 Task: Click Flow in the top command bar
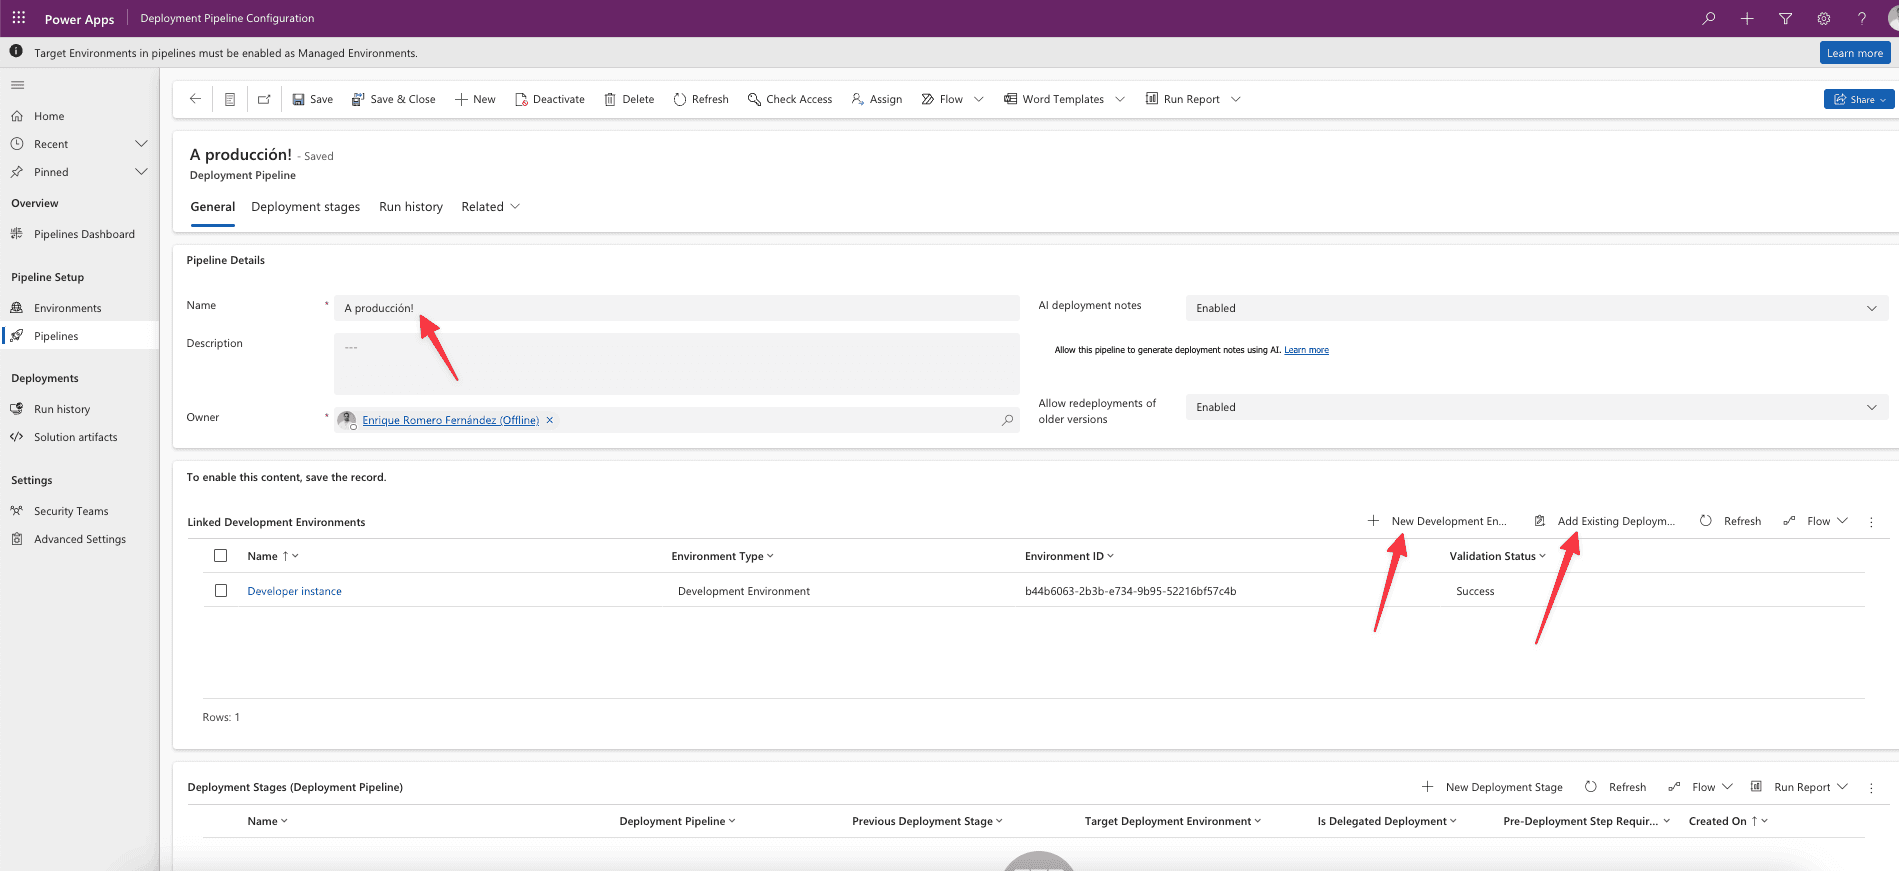[942, 99]
